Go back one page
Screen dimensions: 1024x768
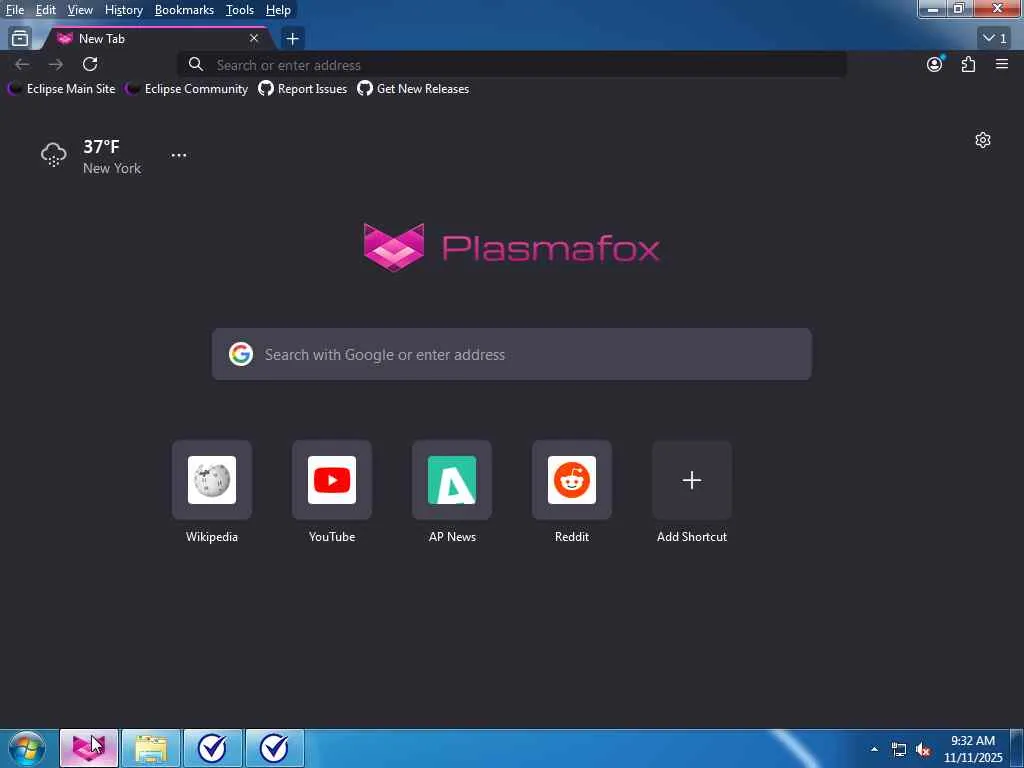point(22,64)
